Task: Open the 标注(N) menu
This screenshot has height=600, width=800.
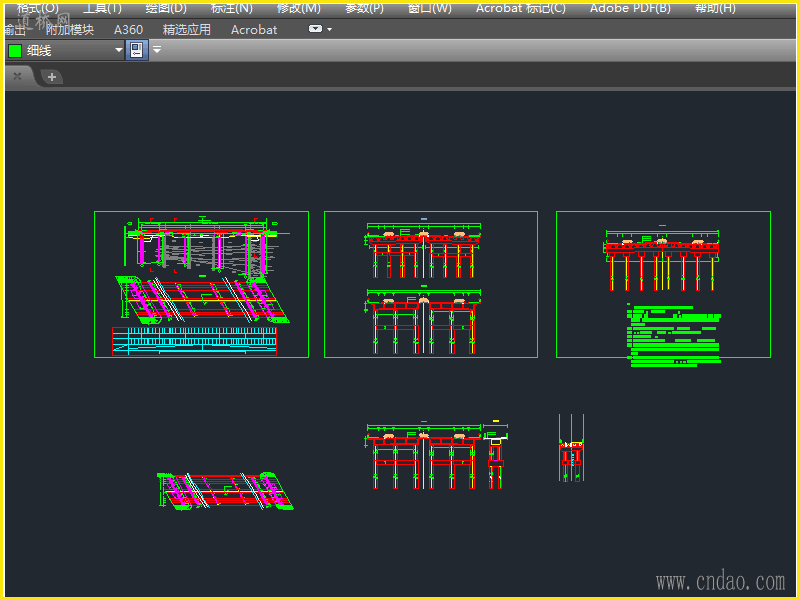Action: [x=231, y=8]
